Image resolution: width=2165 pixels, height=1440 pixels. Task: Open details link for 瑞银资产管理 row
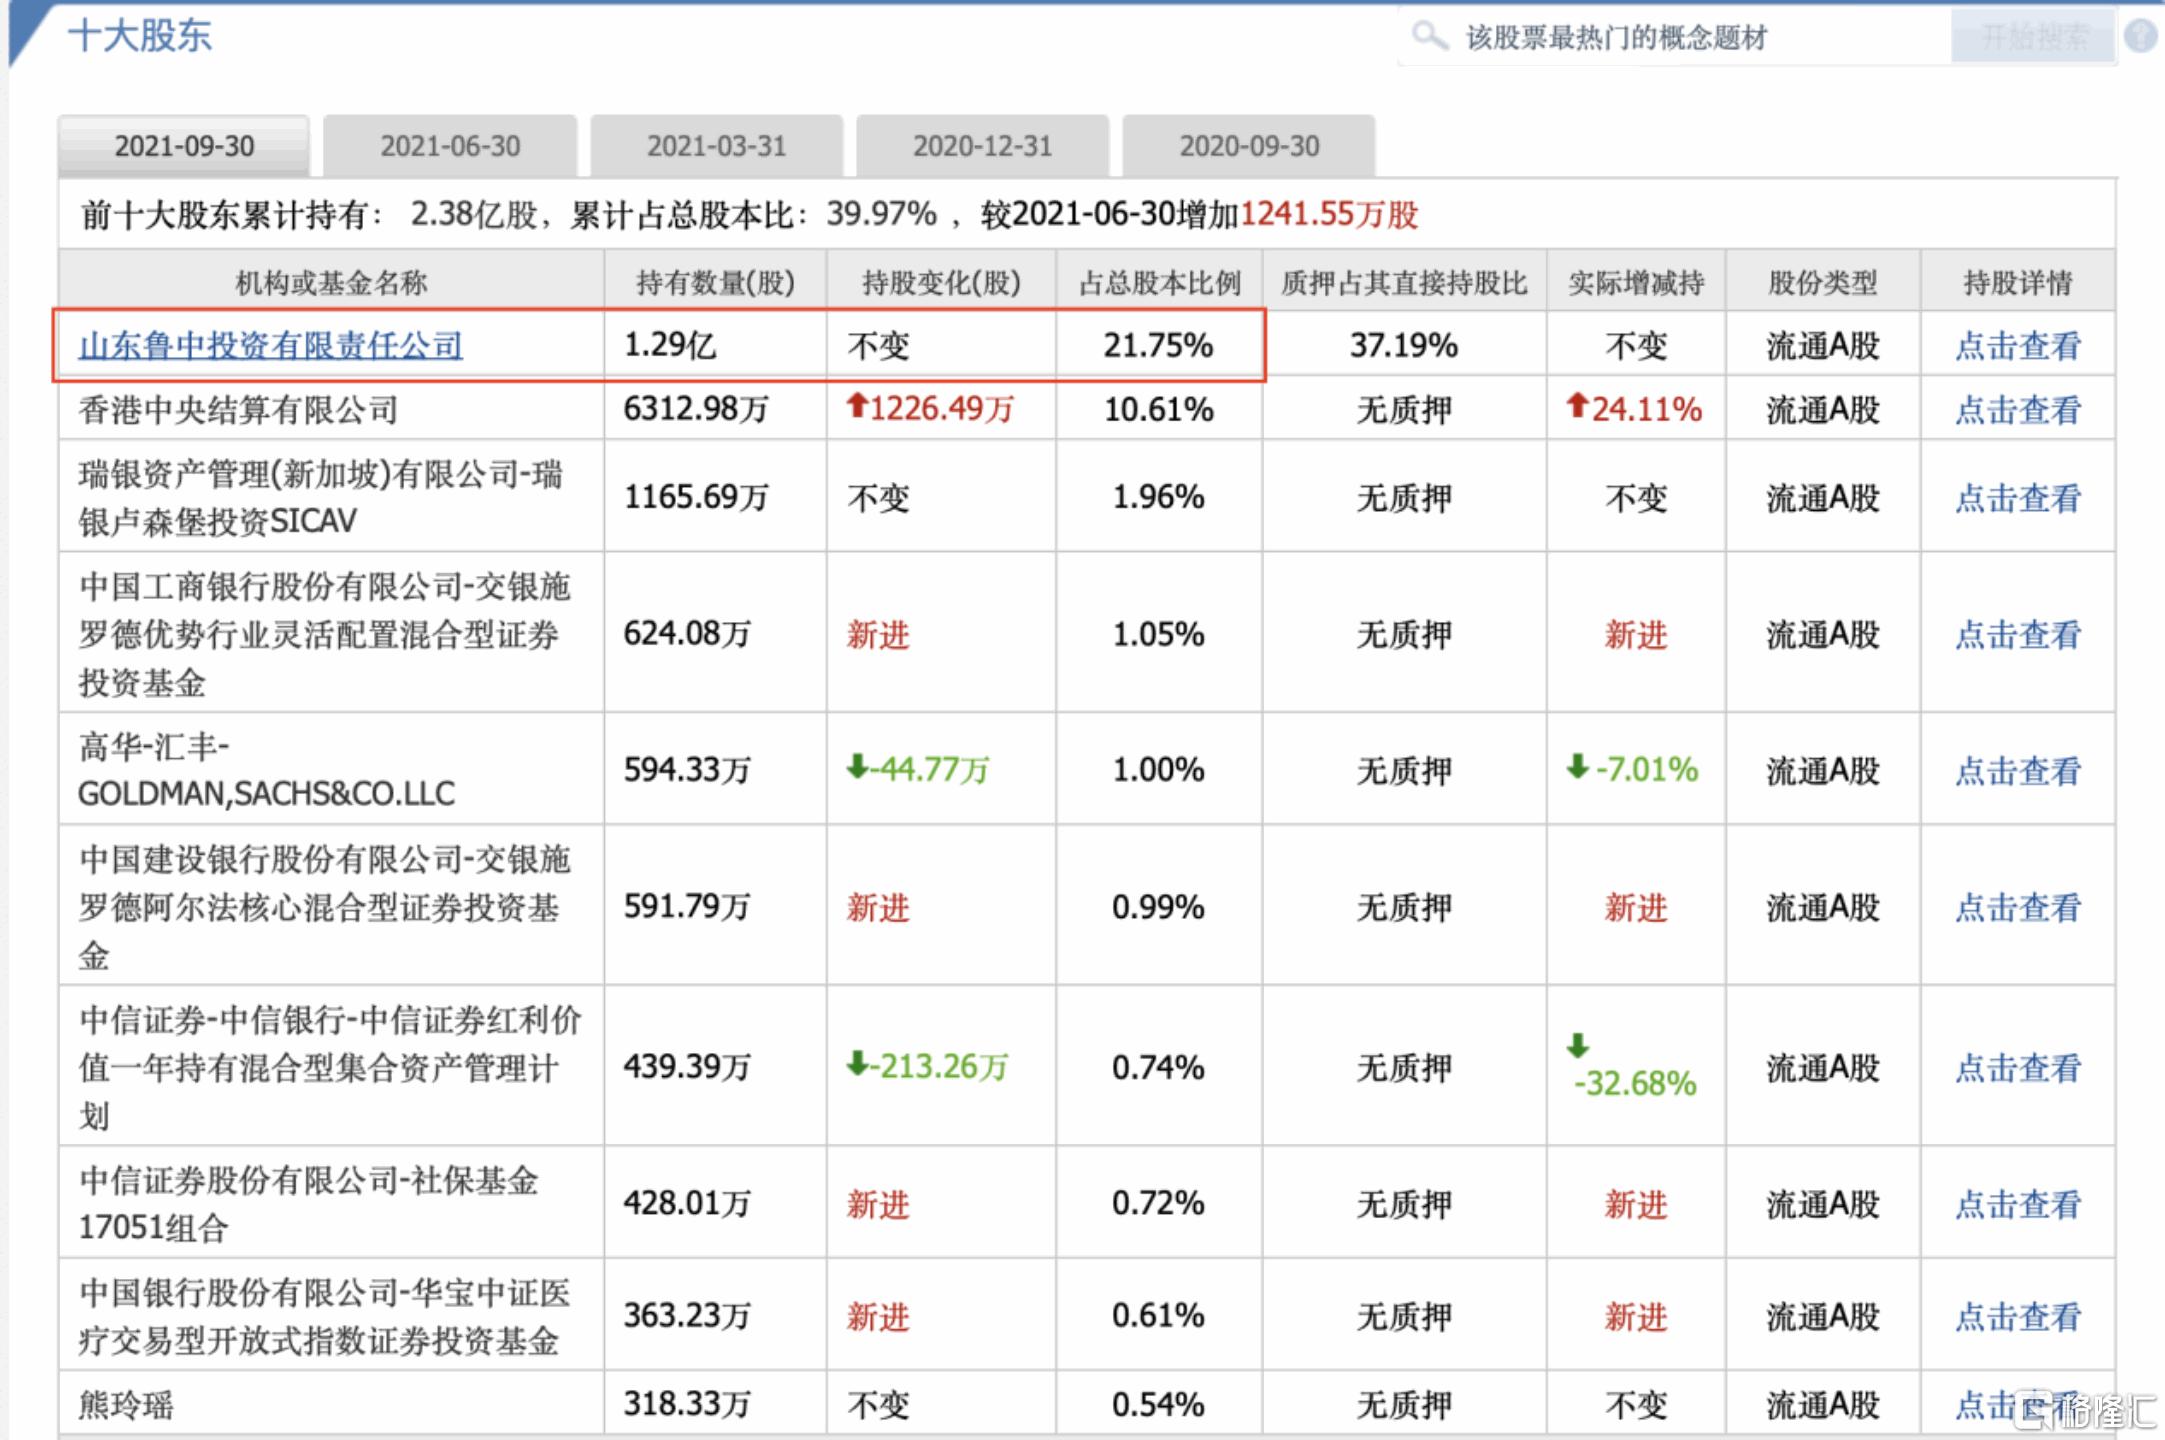(x=2018, y=497)
